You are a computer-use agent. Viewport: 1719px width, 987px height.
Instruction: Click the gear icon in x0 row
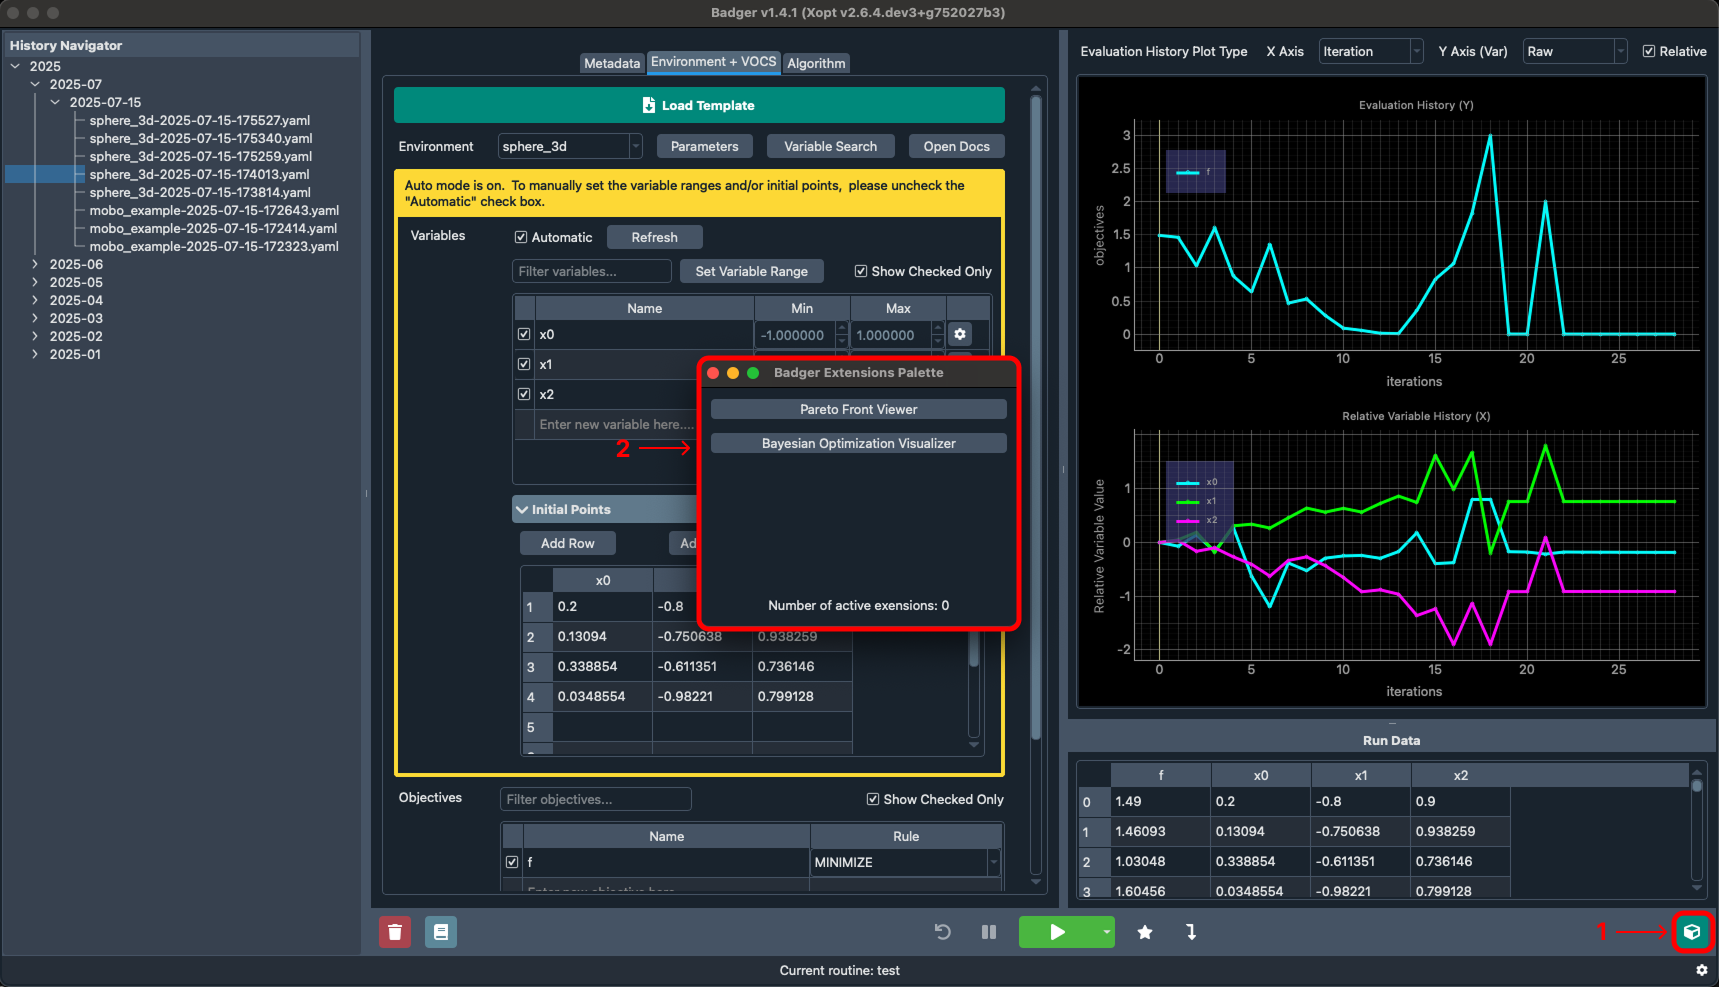(960, 335)
